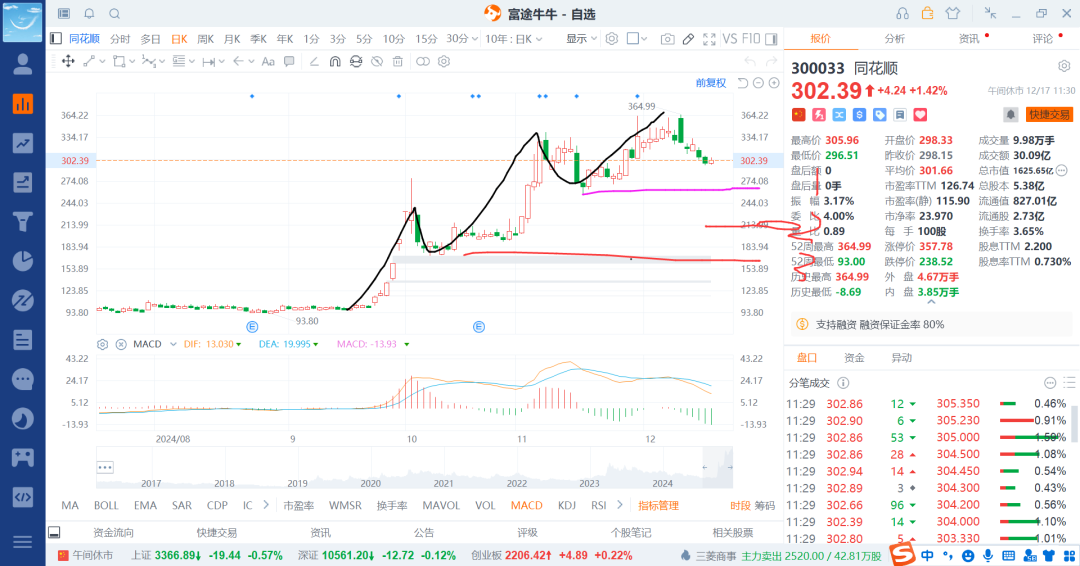Open the chat bubble sidebar icon
The width and height of the screenshot is (1080, 566).
coord(23,379)
